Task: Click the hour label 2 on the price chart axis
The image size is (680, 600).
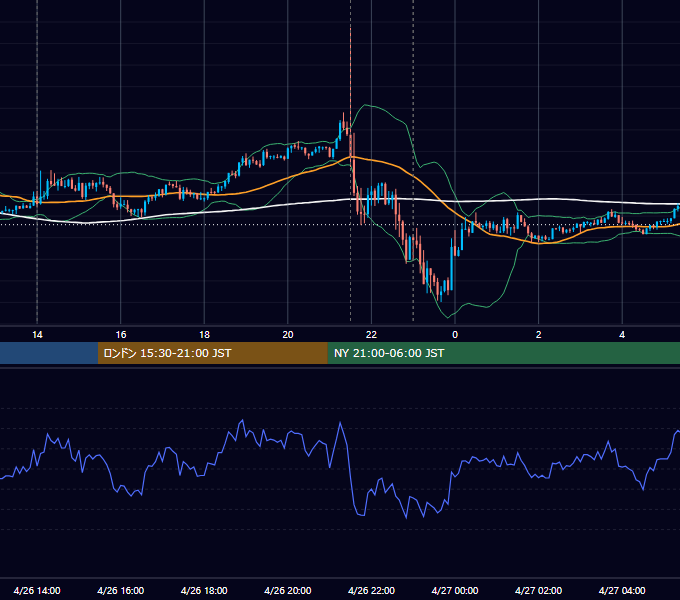Action: pyautogui.click(x=539, y=335)
